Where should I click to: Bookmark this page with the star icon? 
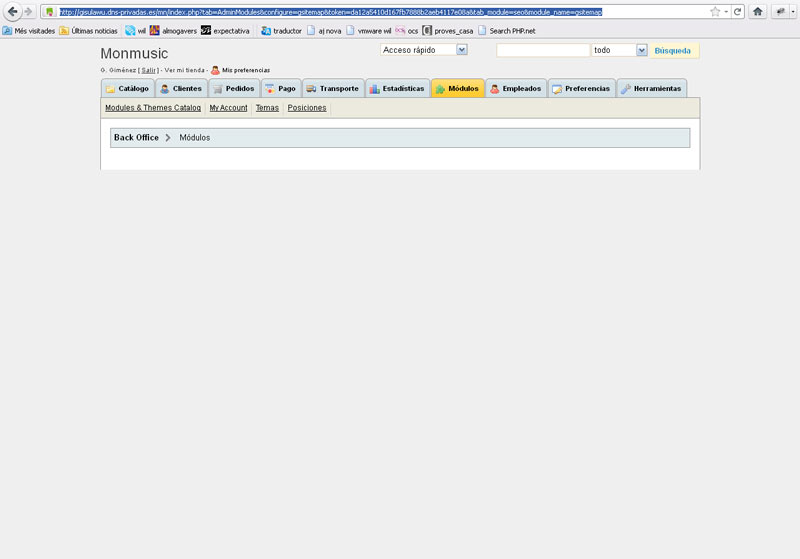coord(715,12)
